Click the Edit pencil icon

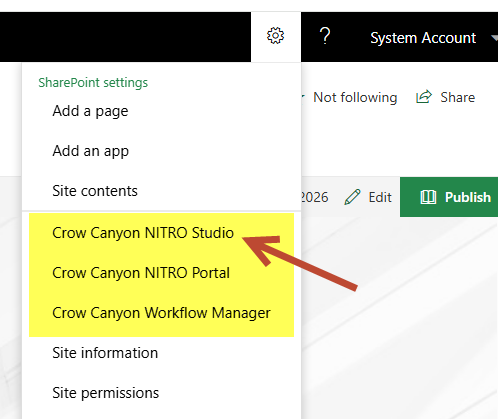[x=352, y=197]
